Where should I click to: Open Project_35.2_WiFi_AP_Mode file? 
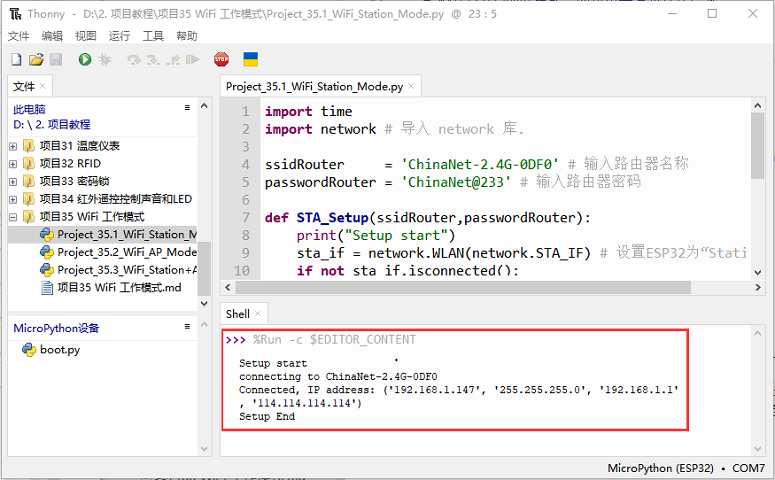click(126, 252)
